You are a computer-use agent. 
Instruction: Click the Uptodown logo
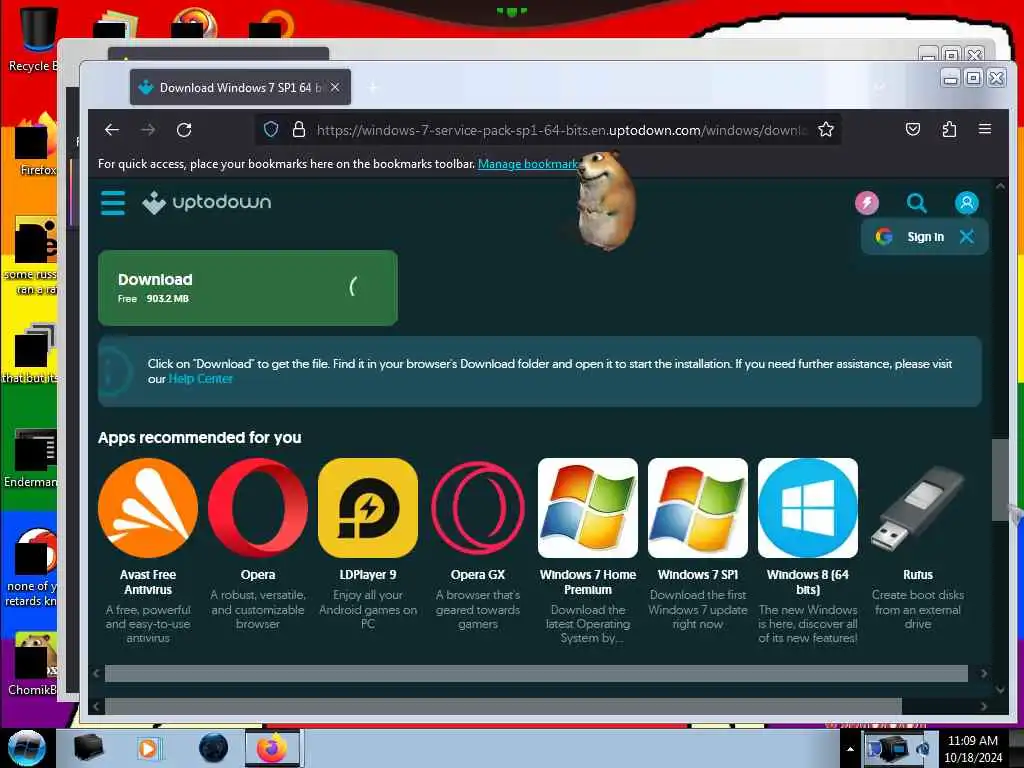tap(206, 202)
